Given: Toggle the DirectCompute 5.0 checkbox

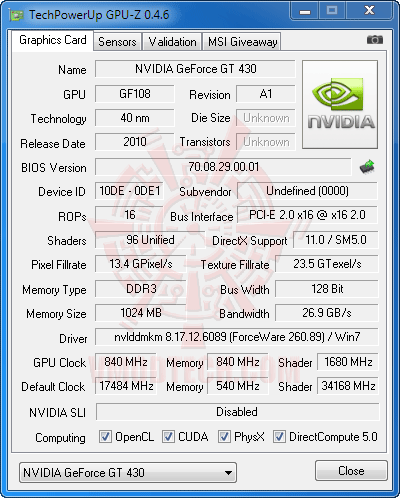Looking at the screenshot, I should point(279,436).
